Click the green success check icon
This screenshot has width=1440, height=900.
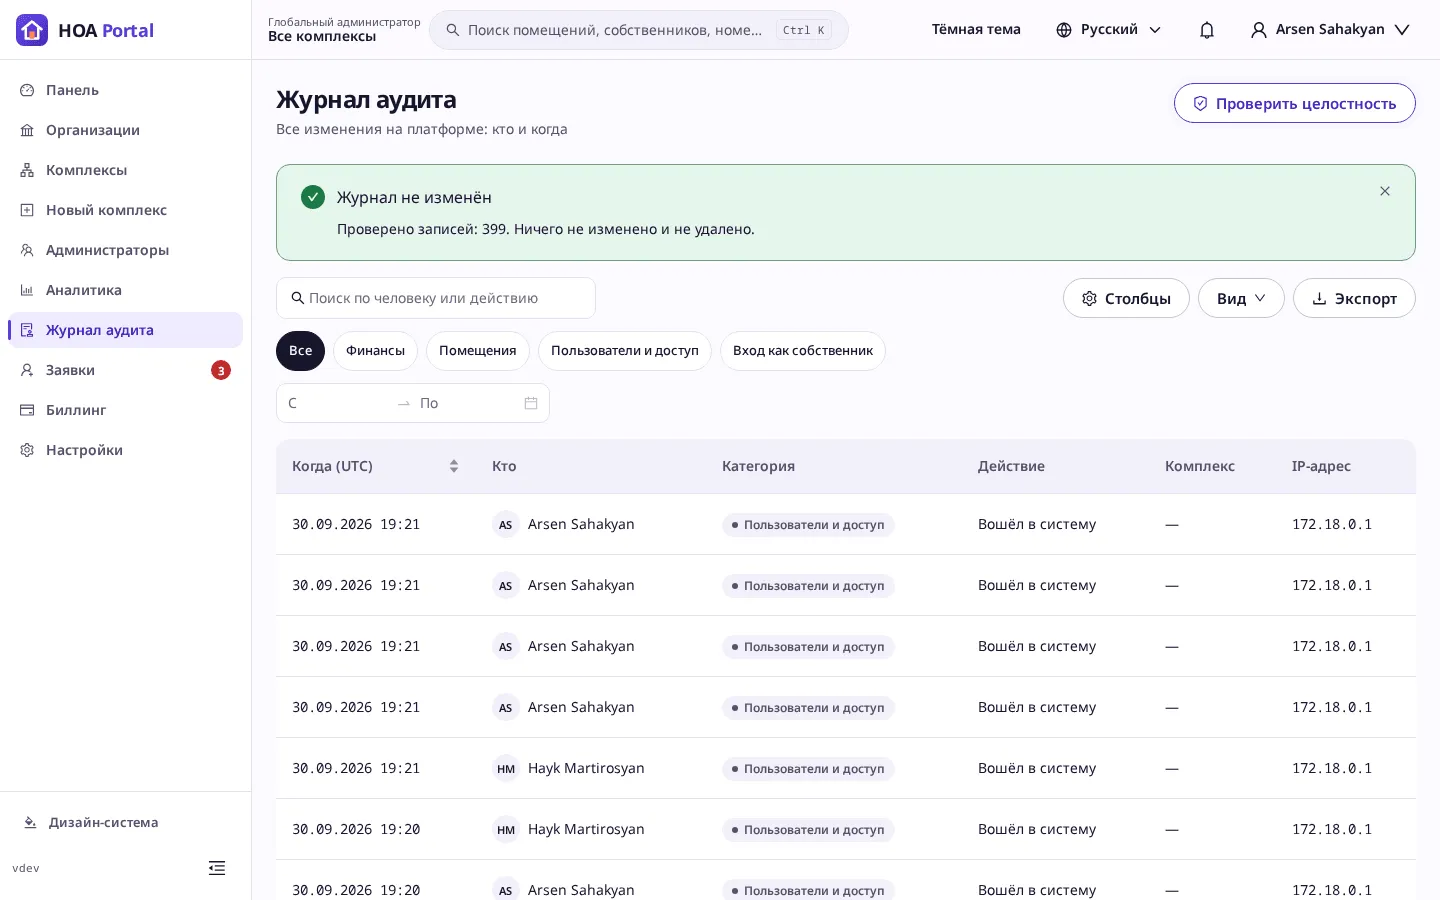click(x=313, y=197)
